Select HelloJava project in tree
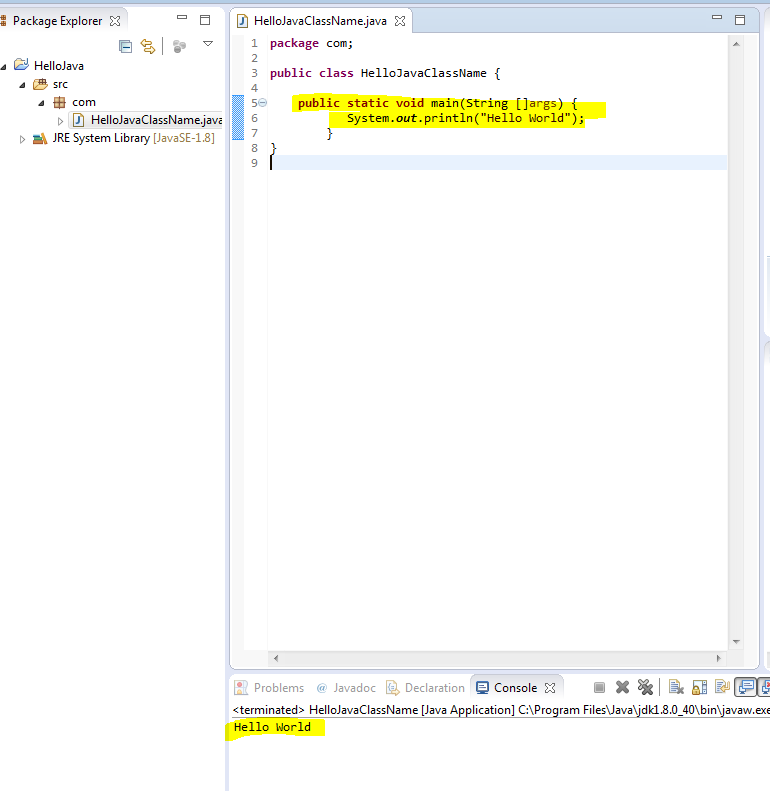This screenshot has height=791, width=770. click(x=59, y=66)
